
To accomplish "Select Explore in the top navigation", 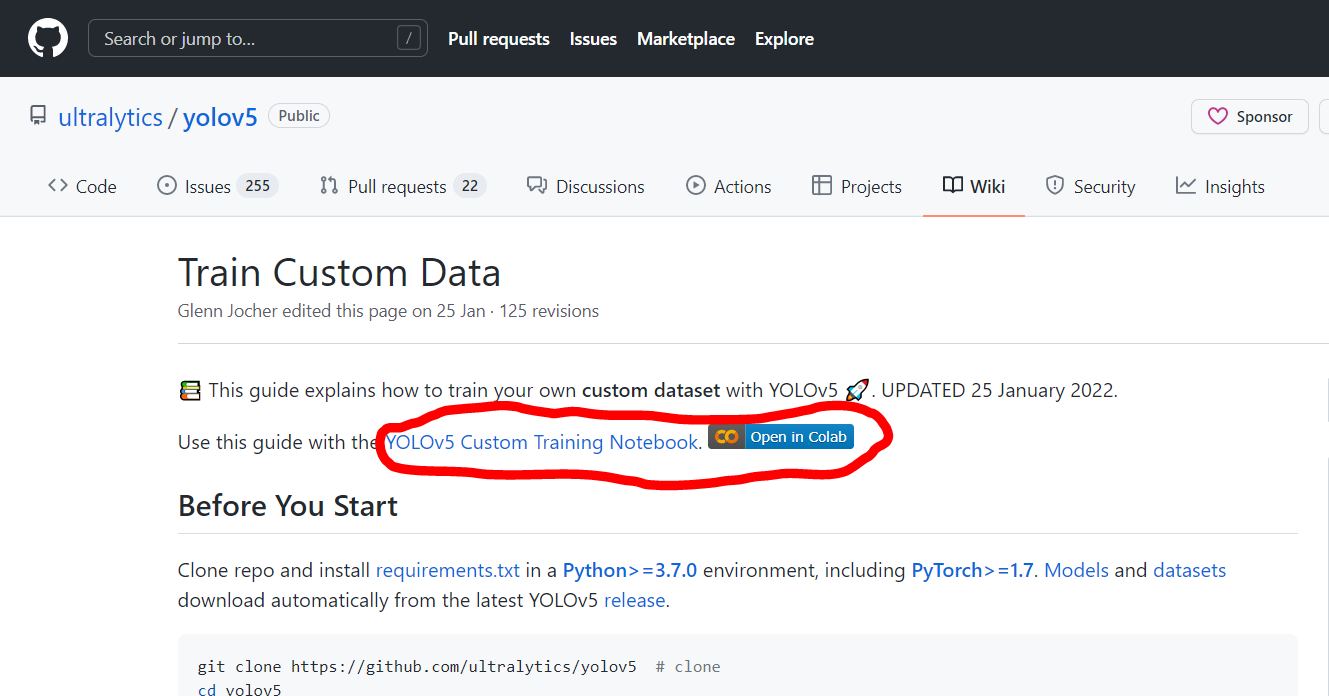I will click(x=784, y=38).
